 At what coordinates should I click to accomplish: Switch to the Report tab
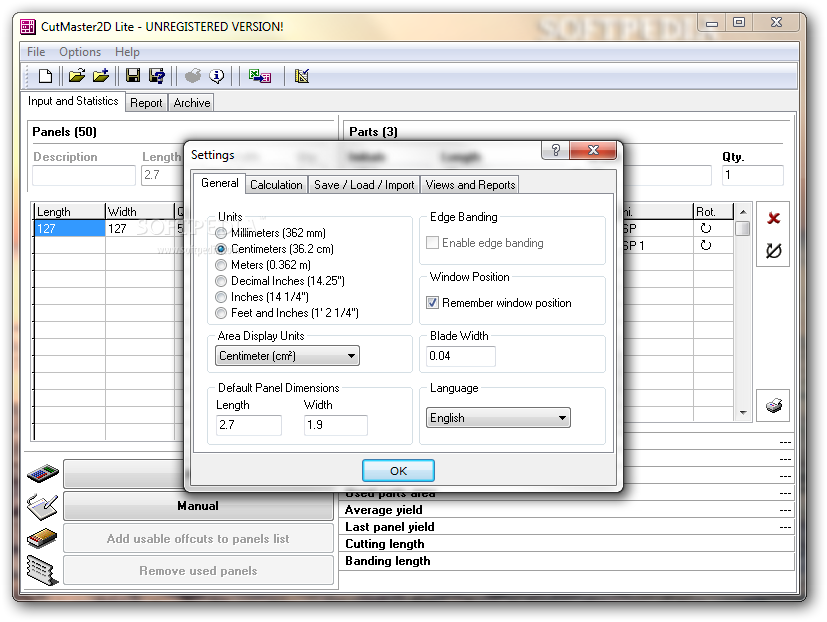click(x=146, y=103)
